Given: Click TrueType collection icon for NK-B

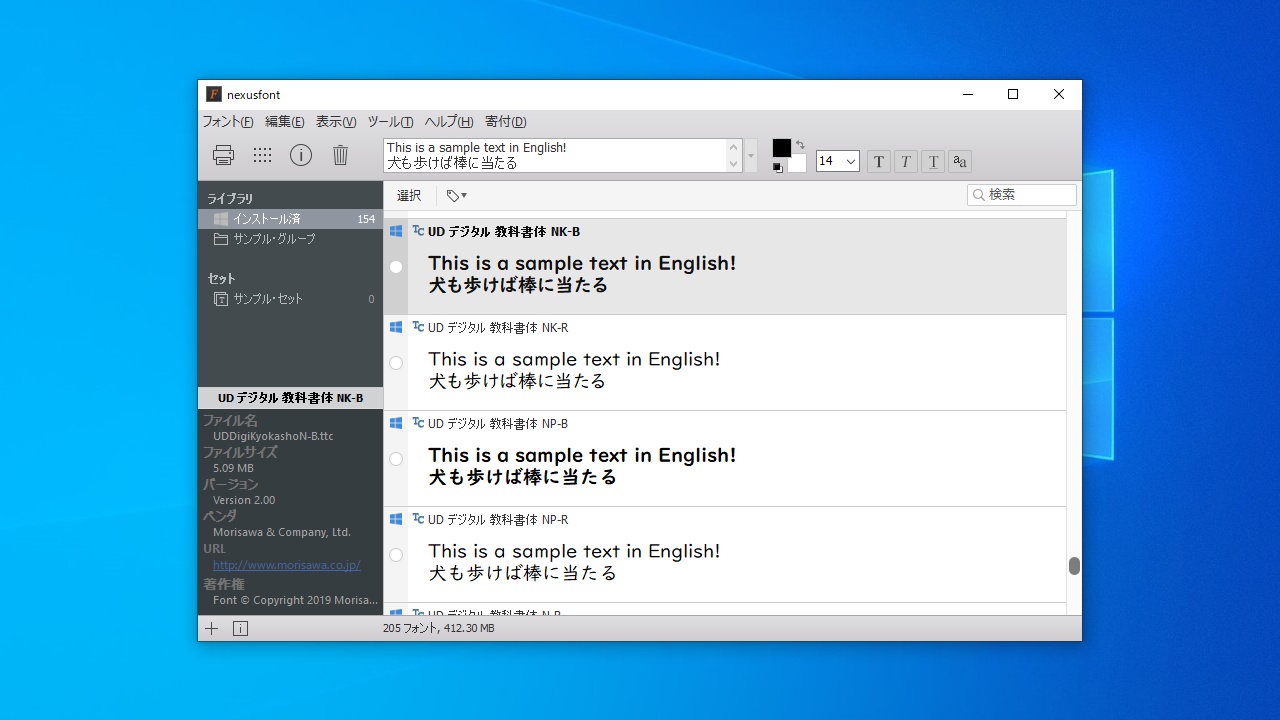Looking at the screenshot, I should tap(418, 231).
